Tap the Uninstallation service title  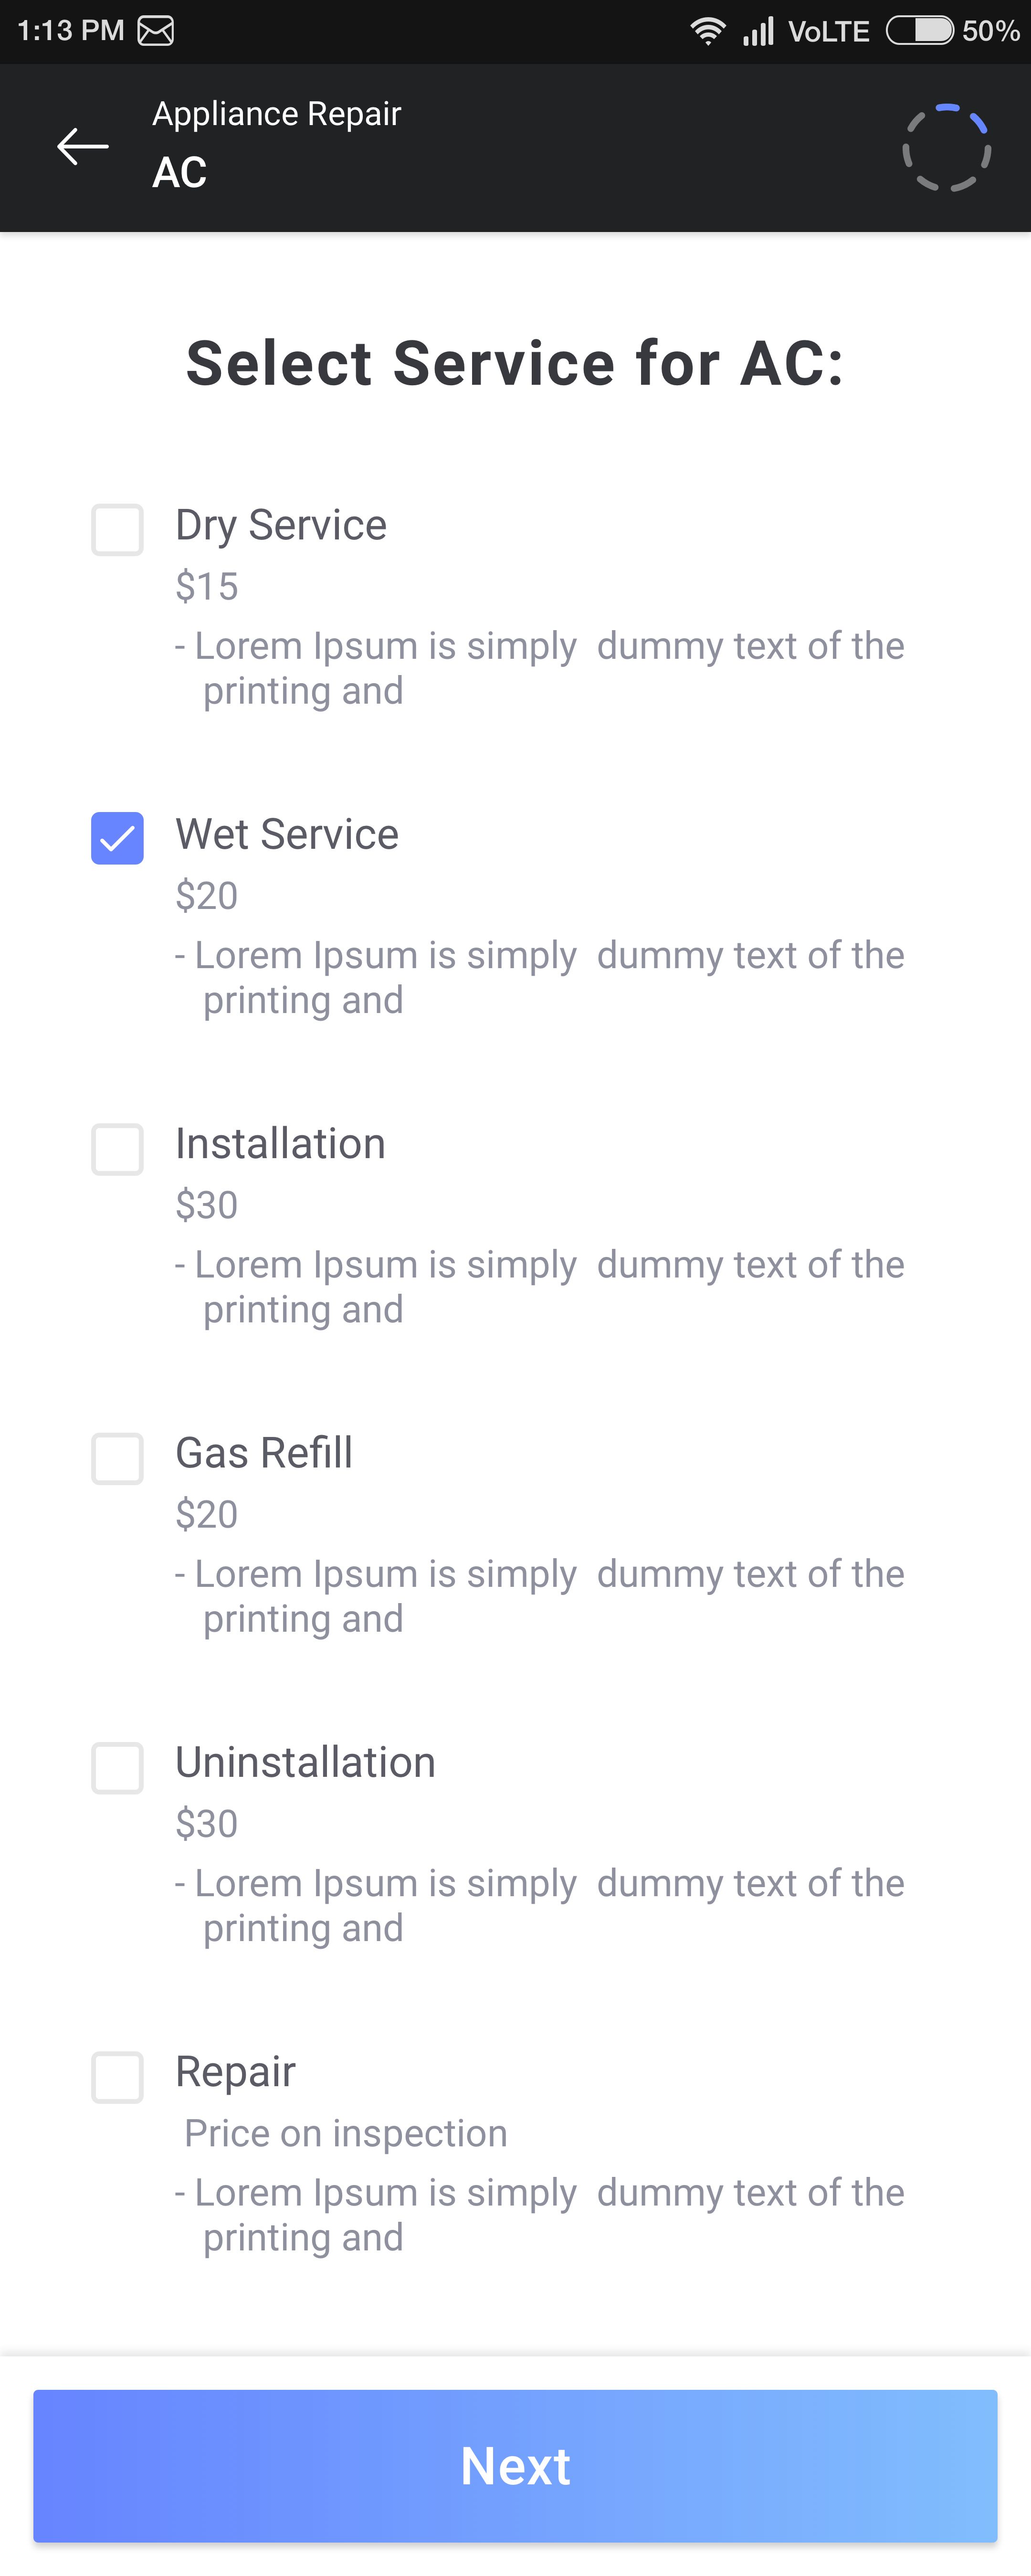coord(305,1762)
